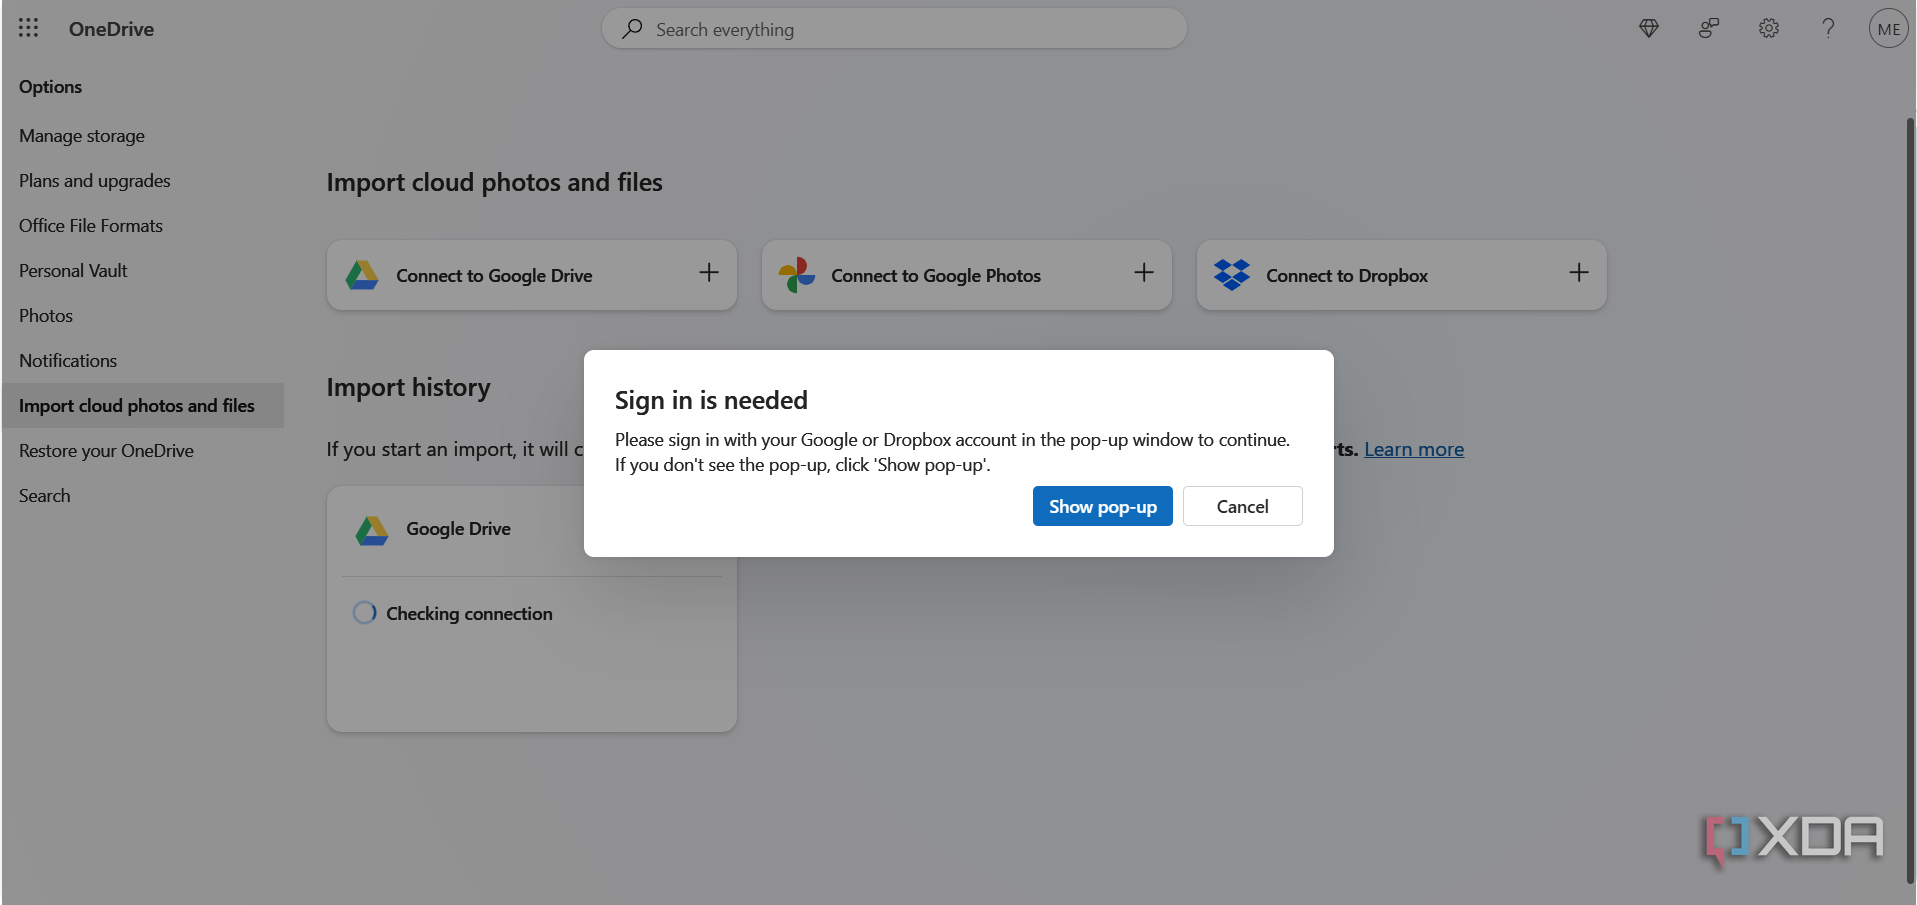Image resolution: width=1917 pixels, height=905 pixels.
Task: Cancel the sign-in dialog
Action: pyautogui.click(x=1242, y=506)
